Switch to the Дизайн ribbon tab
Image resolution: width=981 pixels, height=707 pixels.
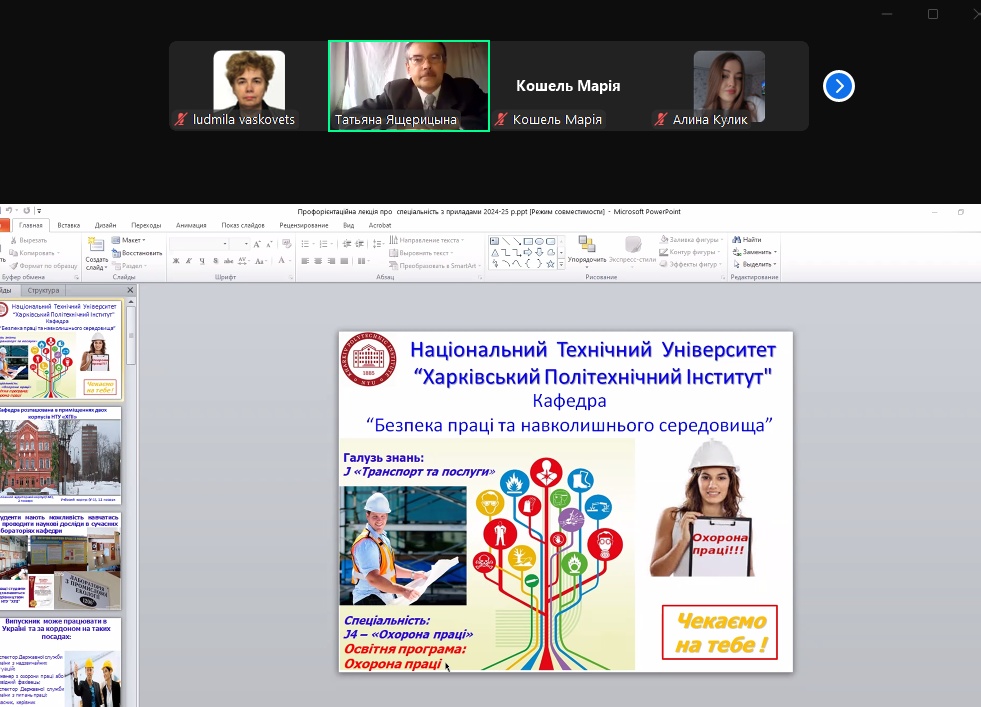coord(106,225)
